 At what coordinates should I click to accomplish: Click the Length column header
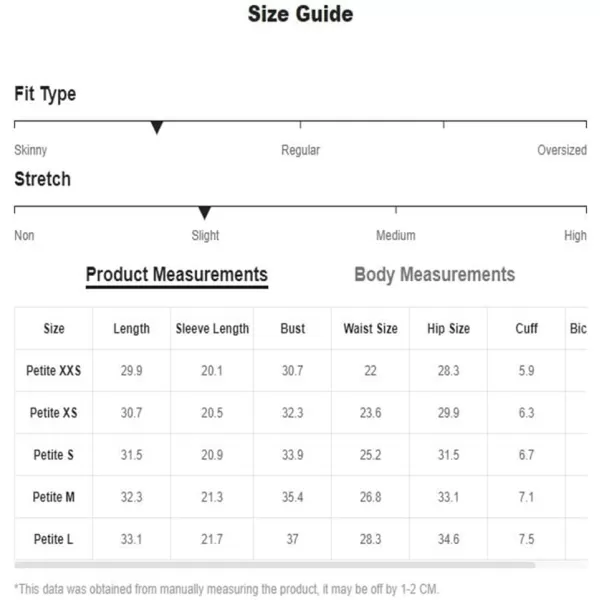tap(132, 328)
